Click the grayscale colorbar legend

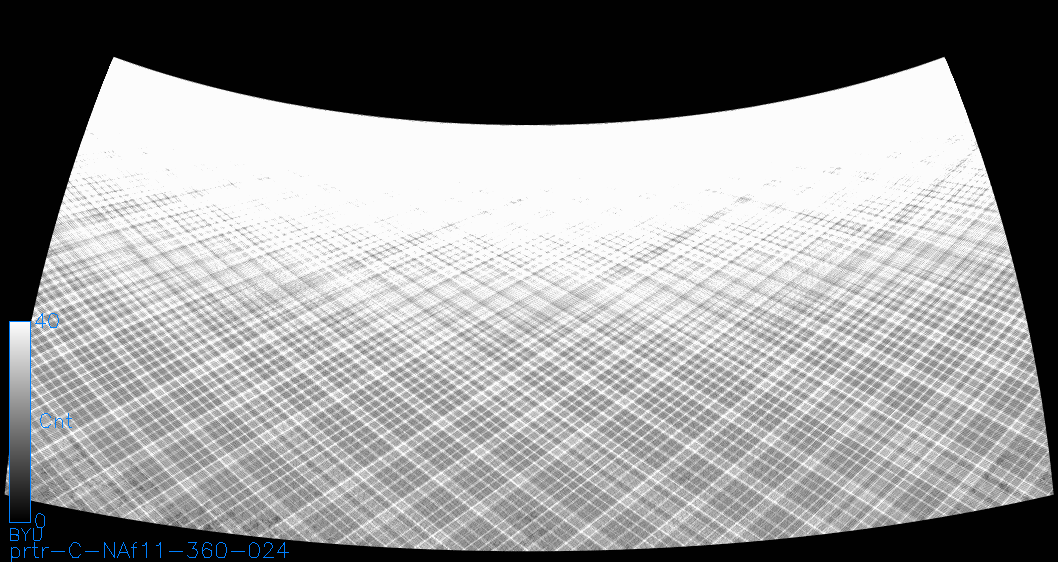[20, 422]
